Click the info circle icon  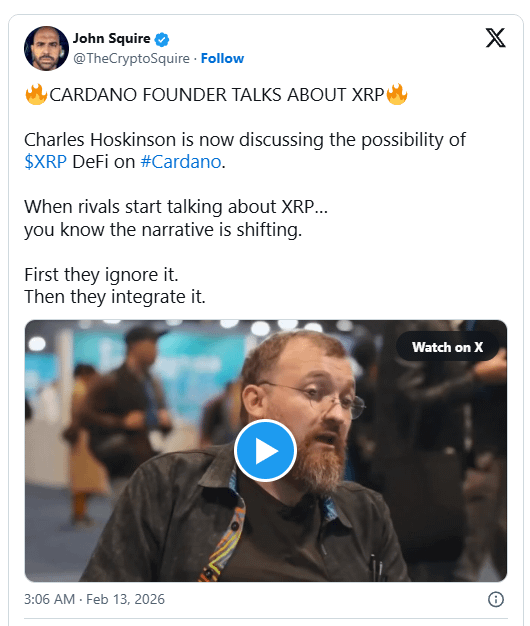click(x=496, y=599)
